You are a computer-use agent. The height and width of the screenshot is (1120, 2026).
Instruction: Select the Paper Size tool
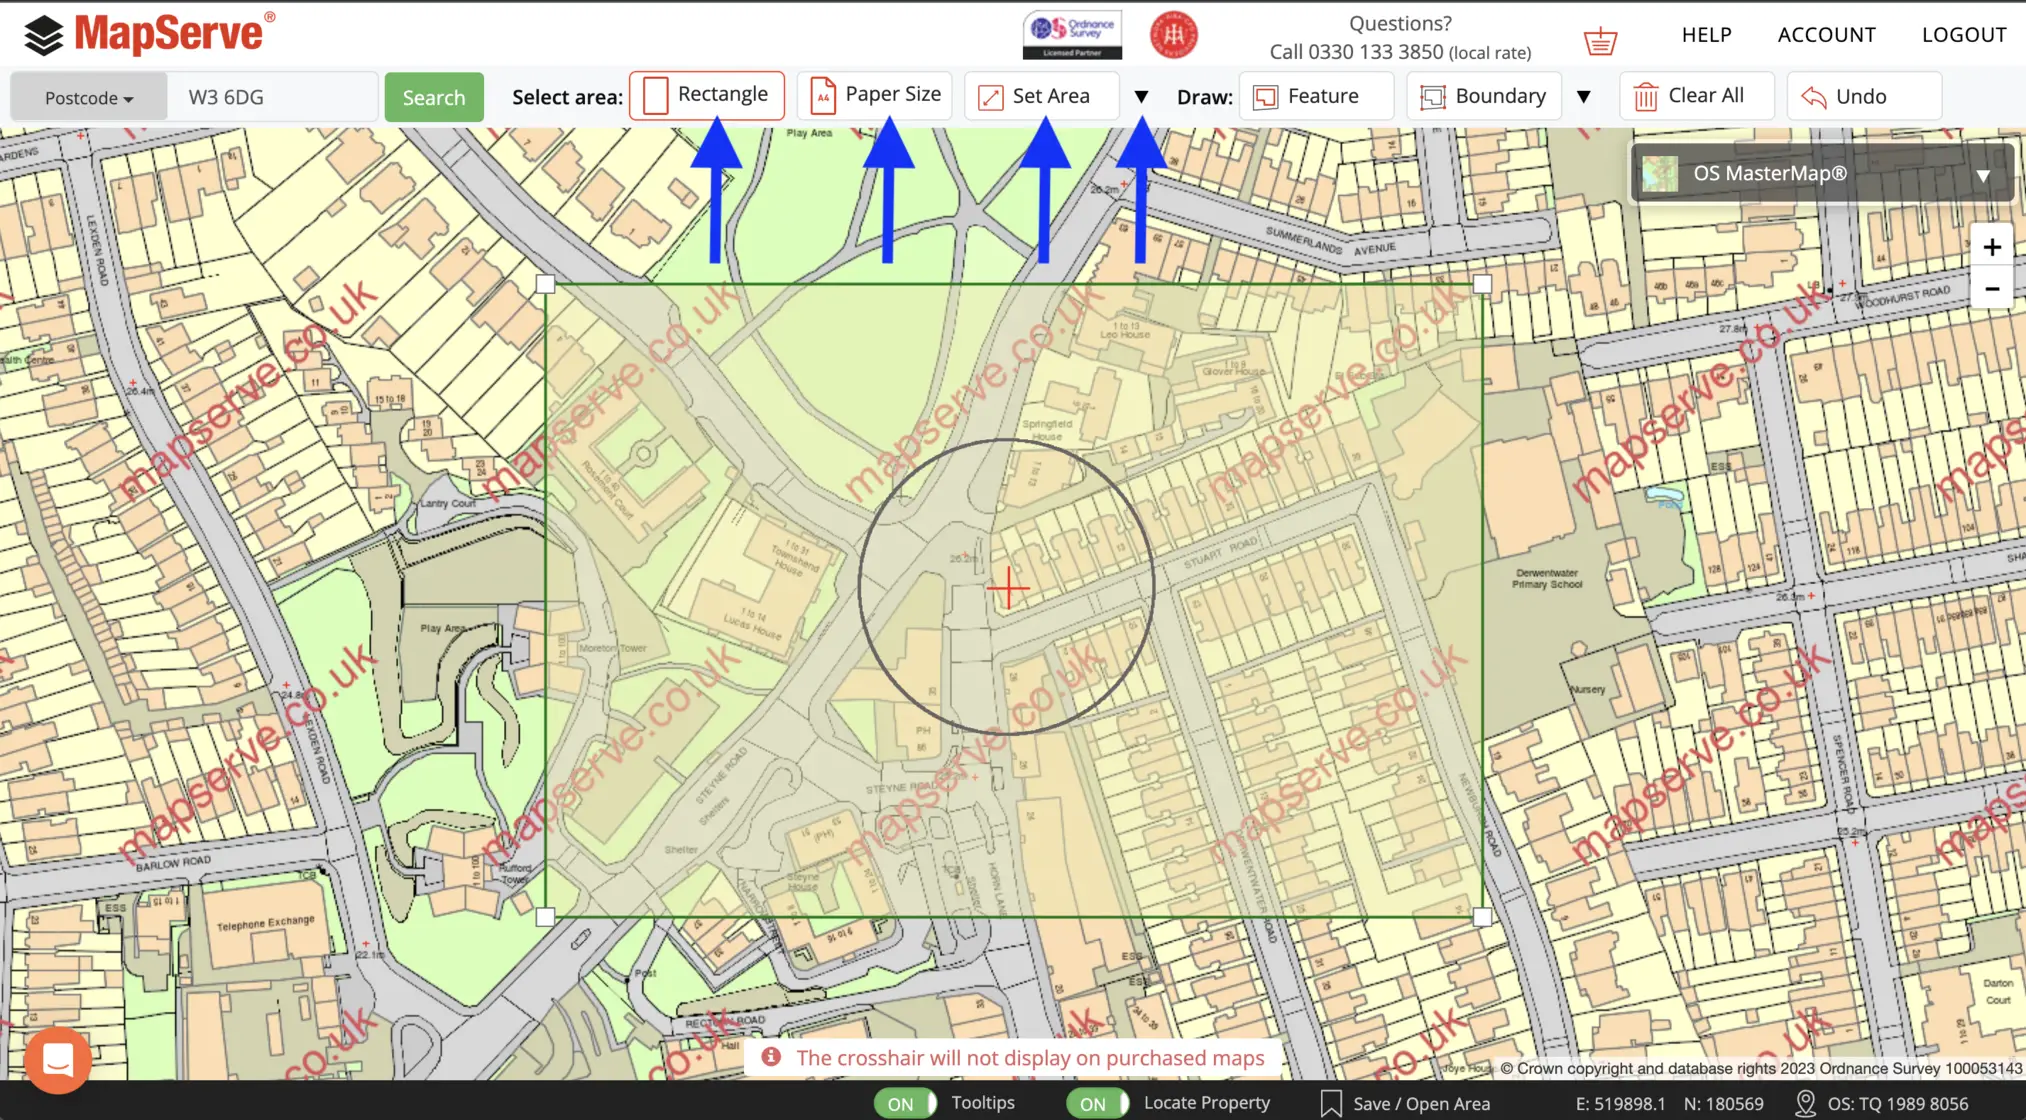[874, 94]
